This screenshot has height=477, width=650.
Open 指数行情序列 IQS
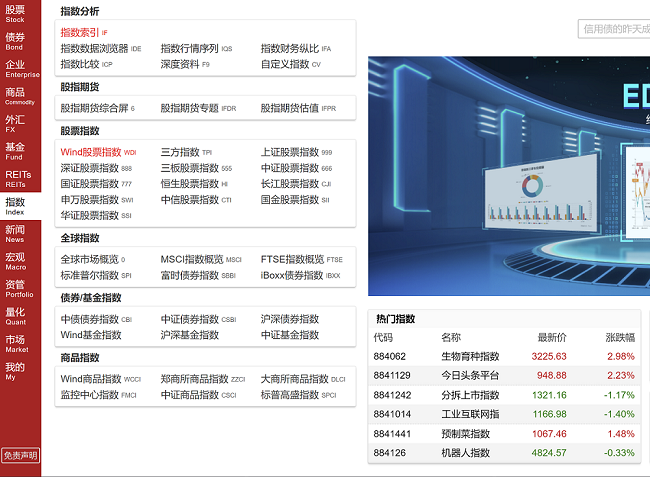[x=196, y=48]
